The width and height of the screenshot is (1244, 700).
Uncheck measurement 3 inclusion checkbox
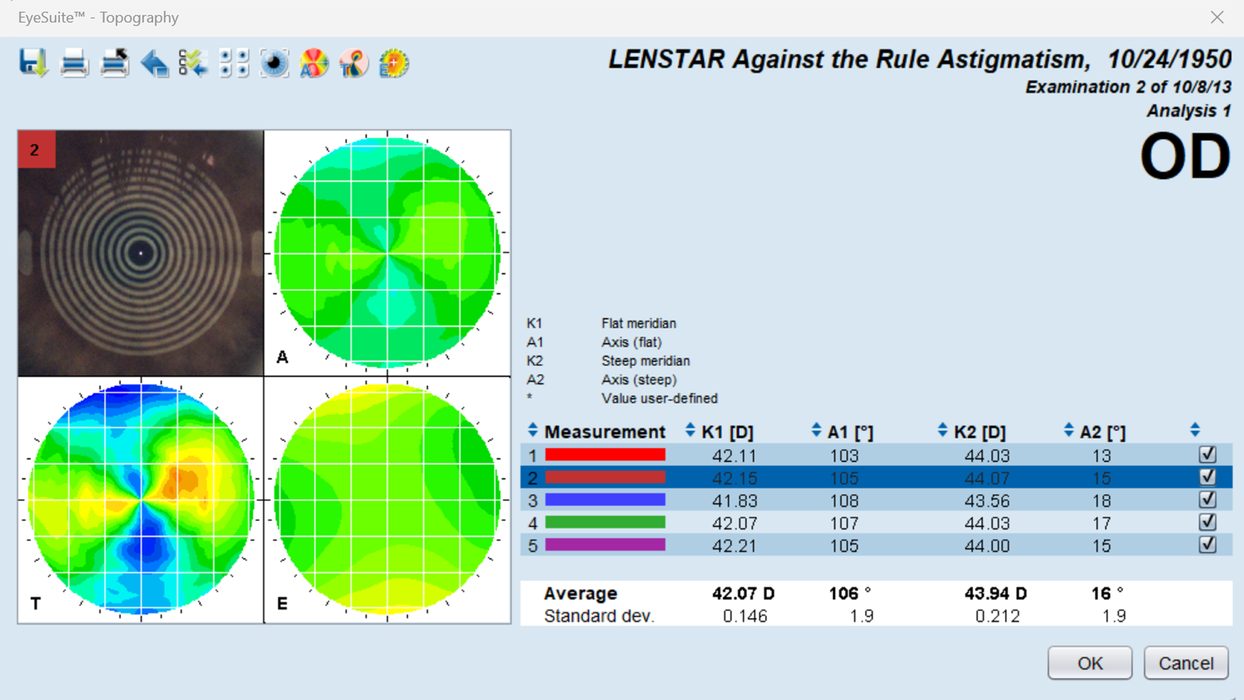tap(1208, 499)
